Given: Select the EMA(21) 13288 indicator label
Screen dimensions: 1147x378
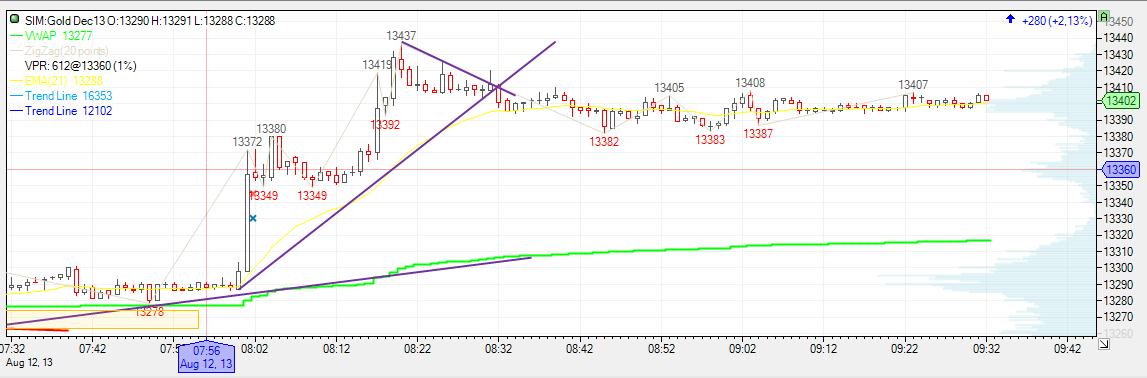Looking at the screenshot, I should click(64, 80).
